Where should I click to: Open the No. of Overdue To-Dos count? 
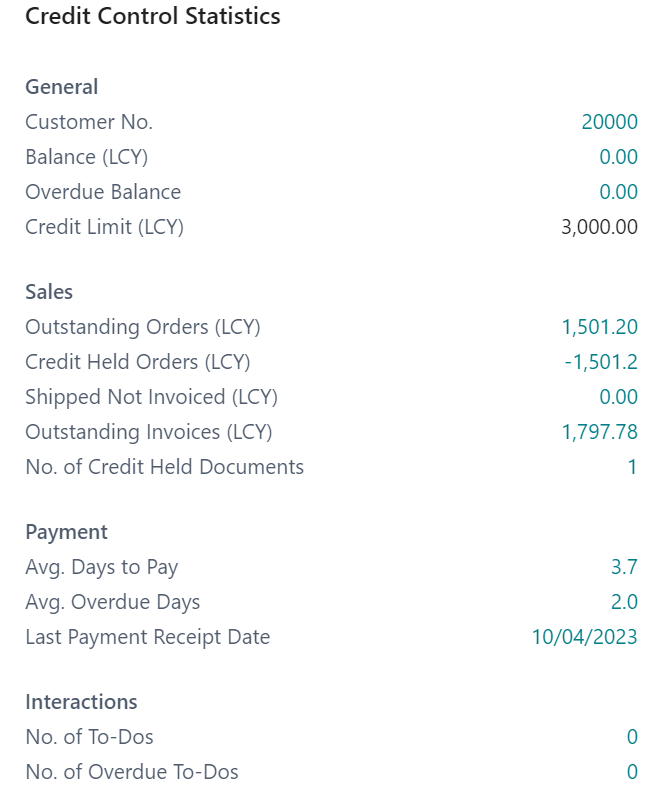[x=632, y=772]
